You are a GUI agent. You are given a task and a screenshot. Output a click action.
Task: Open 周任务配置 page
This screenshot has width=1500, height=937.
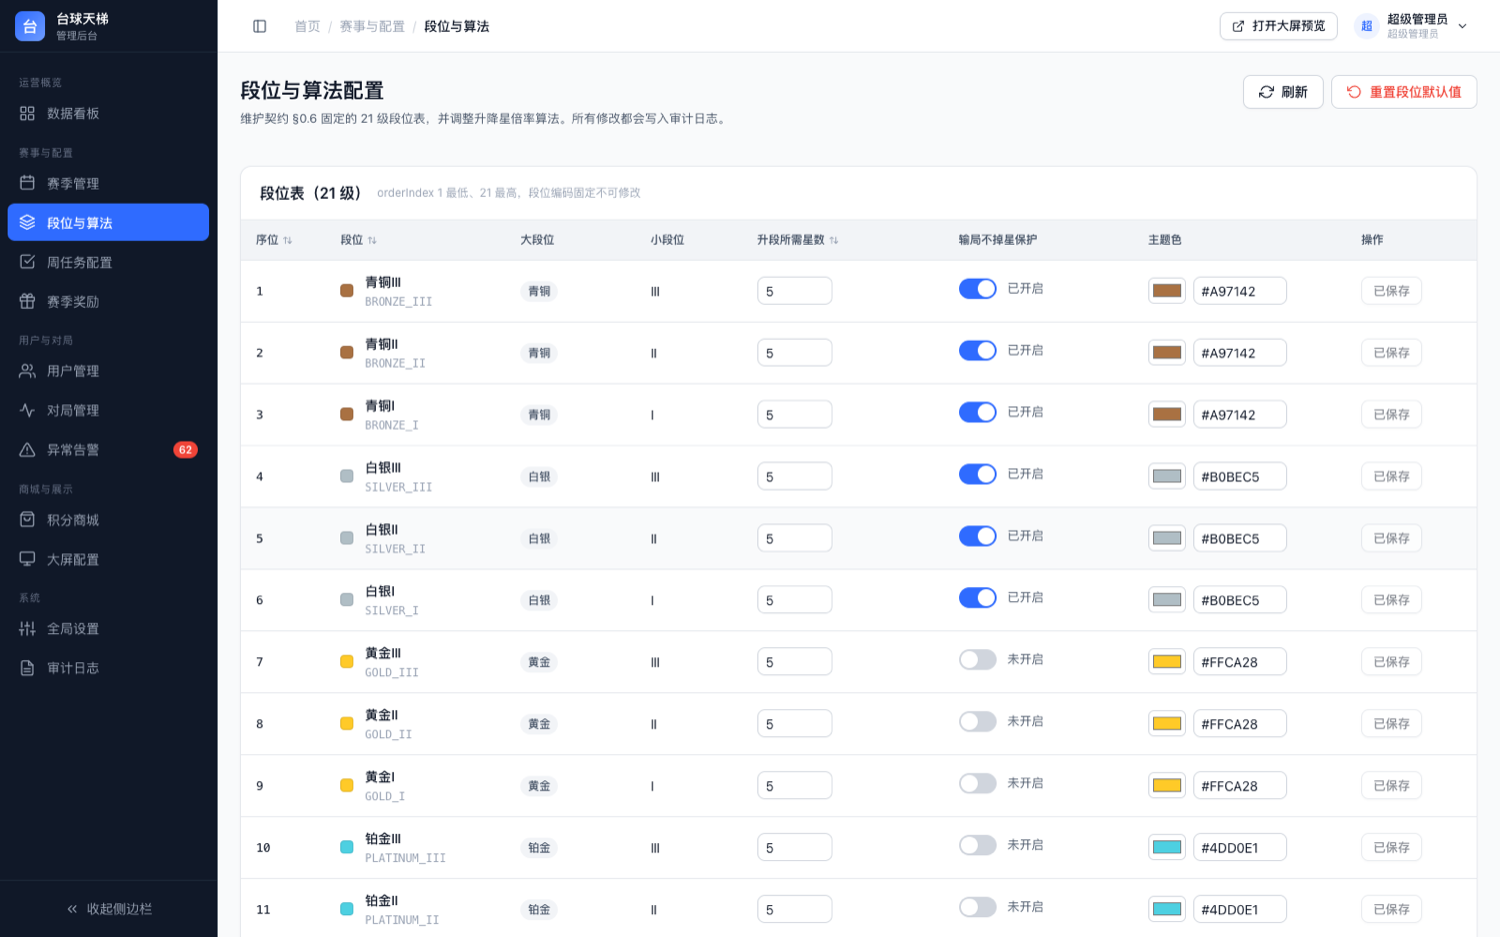(x=108, y=262)
